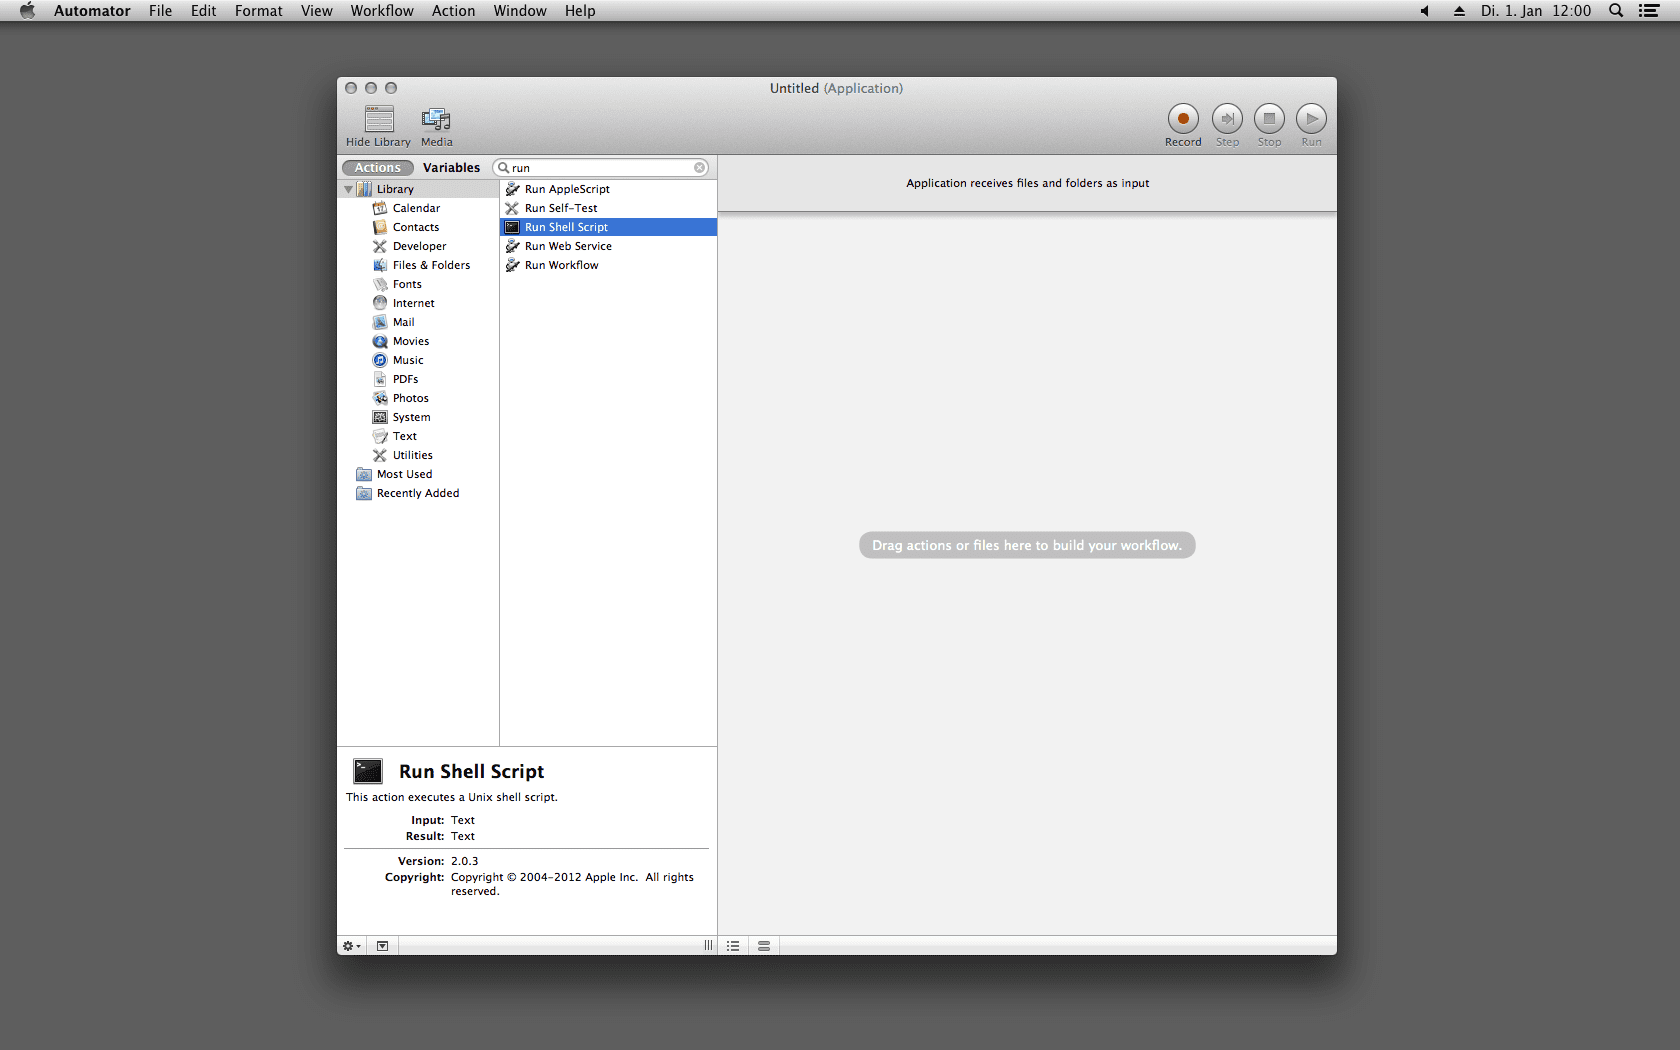Clear the search field text

pos(700,168)
